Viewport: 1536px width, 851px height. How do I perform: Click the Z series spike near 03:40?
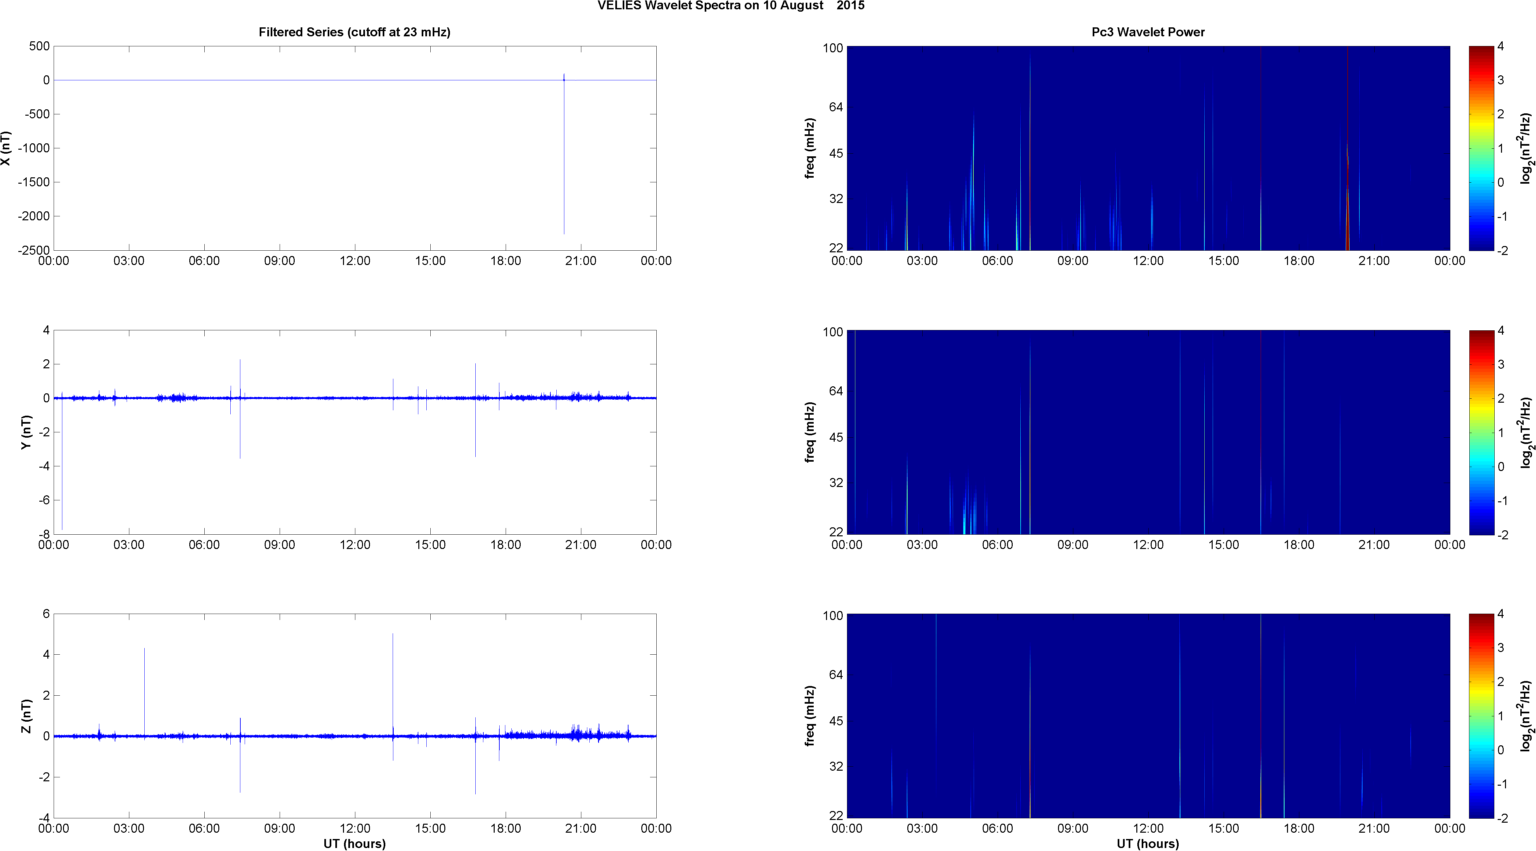point(144,692)
